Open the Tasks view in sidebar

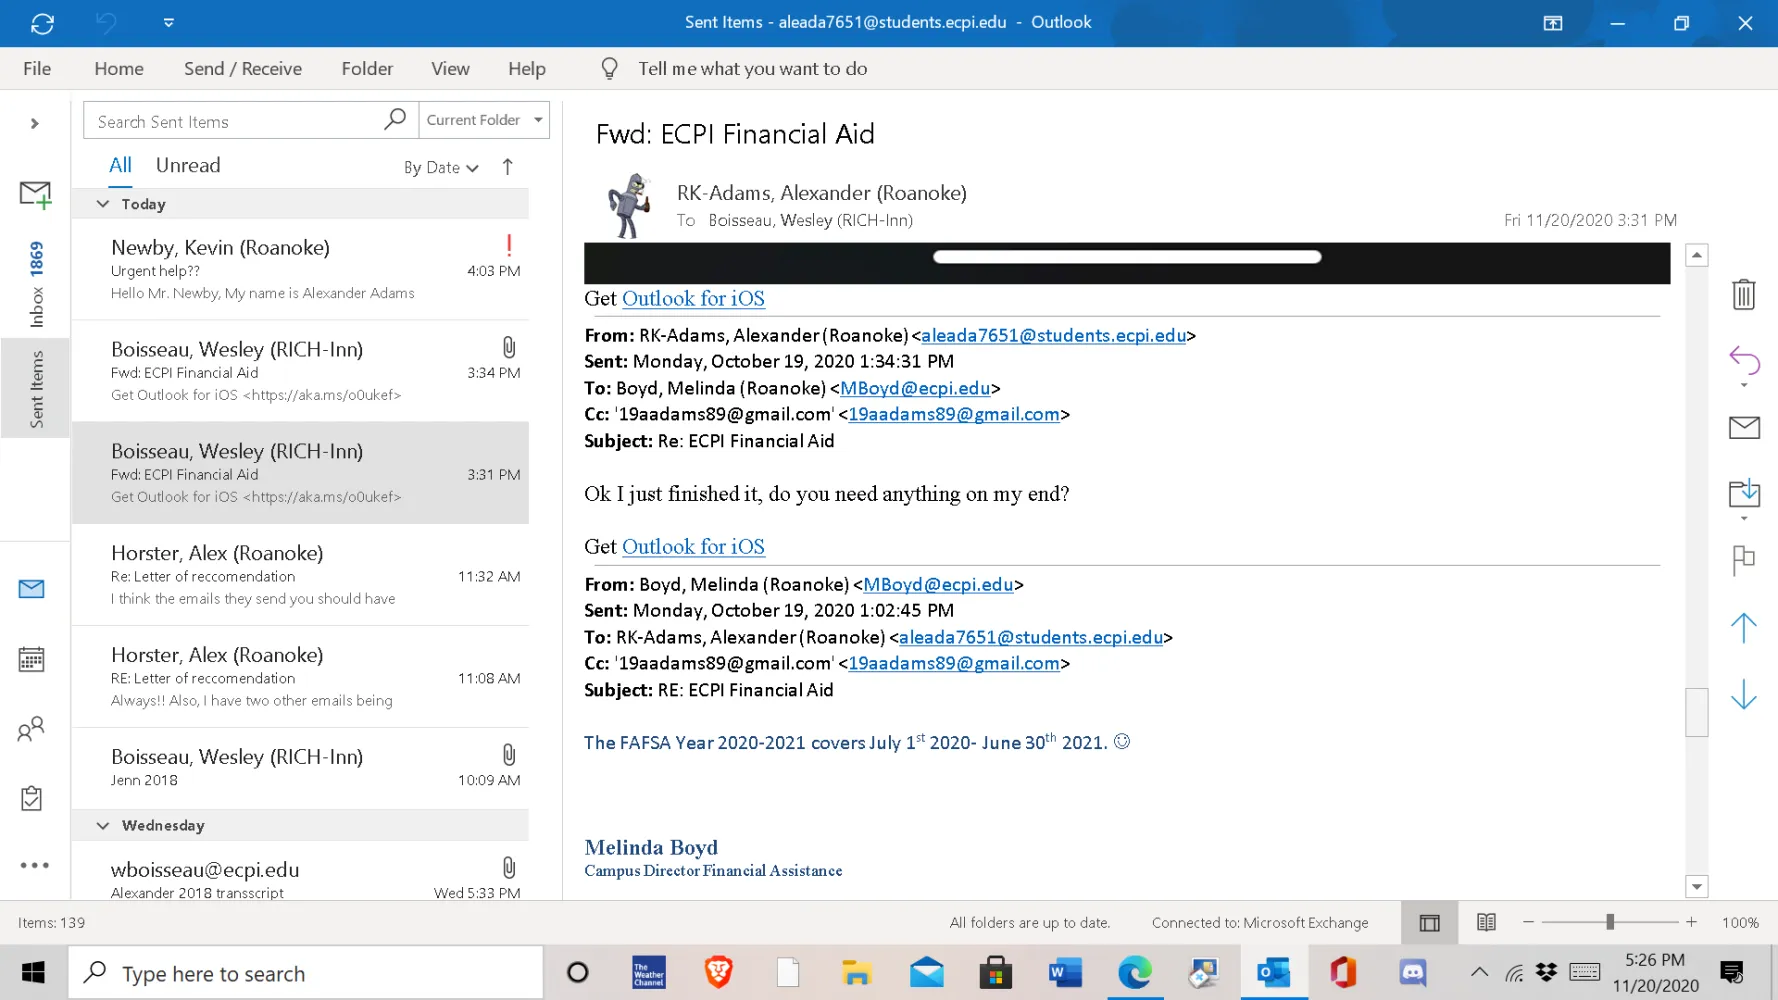pyautogui.click(x=32, y=798)
